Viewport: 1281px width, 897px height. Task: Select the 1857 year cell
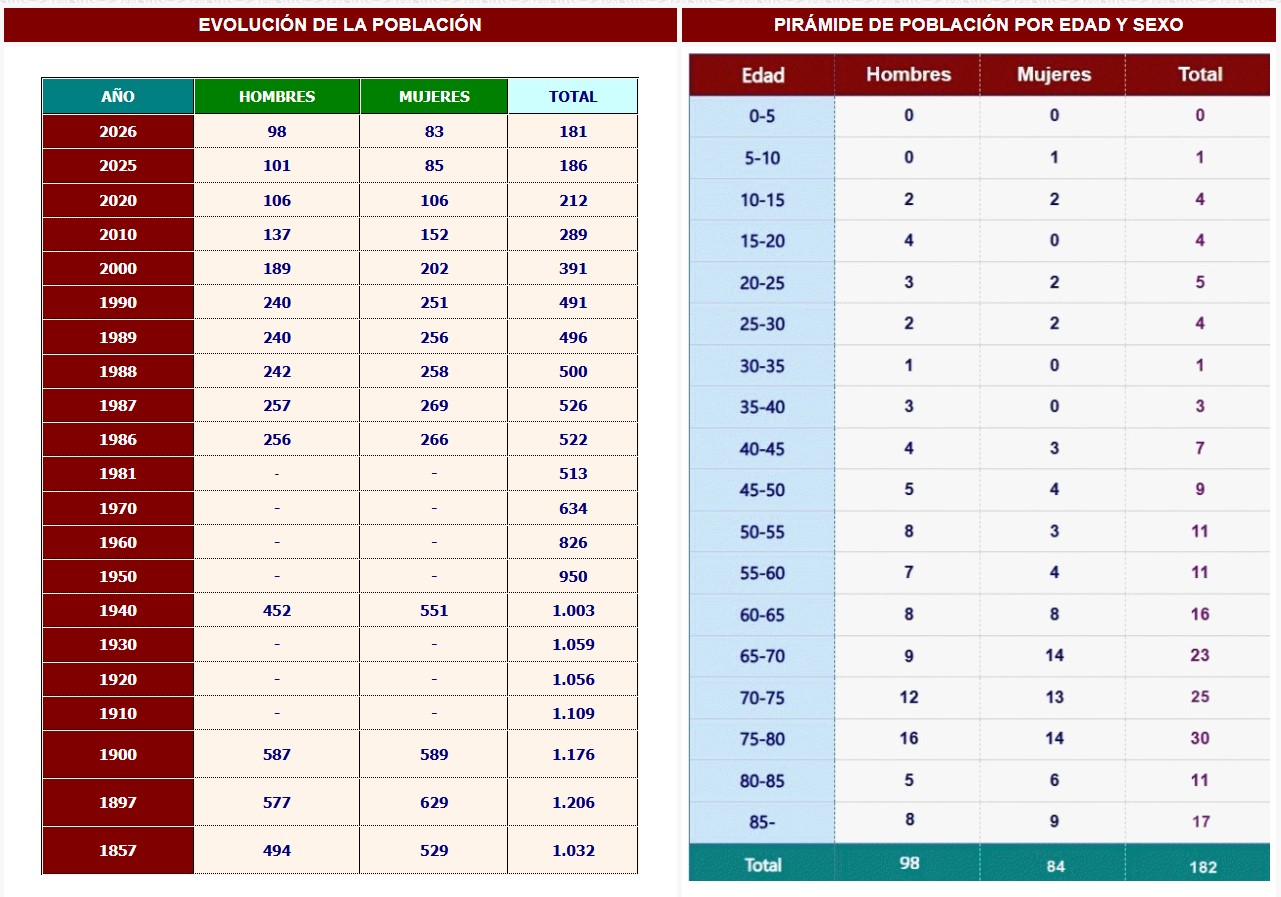(x=118, y=851)
